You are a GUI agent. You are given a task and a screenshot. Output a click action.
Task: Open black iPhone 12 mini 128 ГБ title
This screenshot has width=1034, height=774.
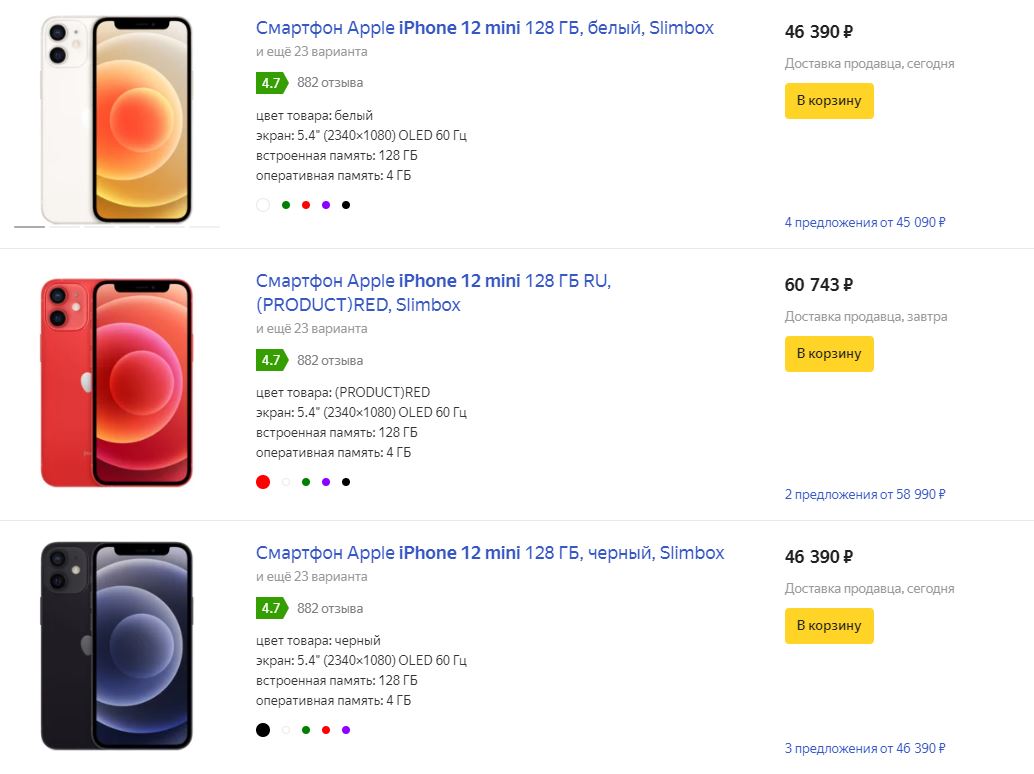click(490, 553)
